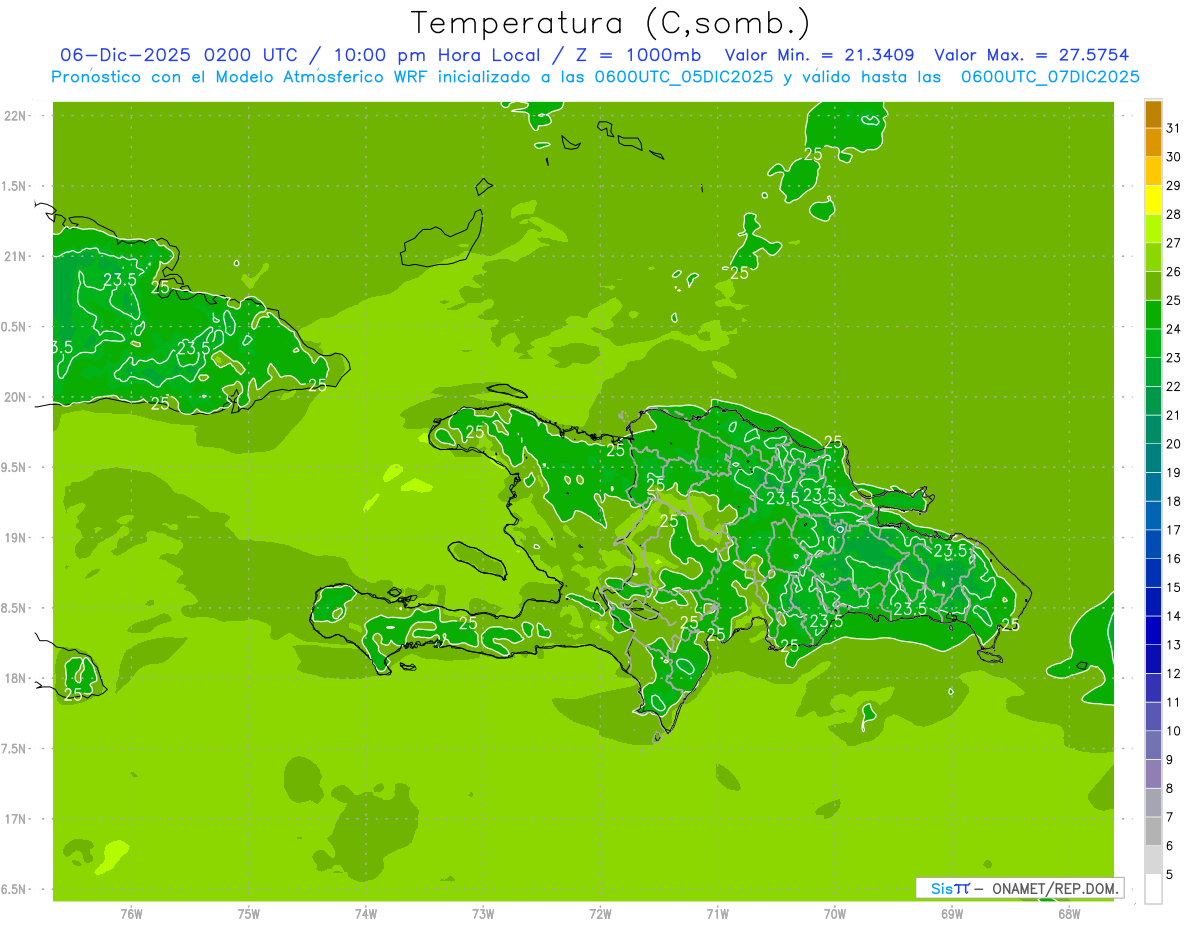Click the color bar label "20"

point(1174,444)
